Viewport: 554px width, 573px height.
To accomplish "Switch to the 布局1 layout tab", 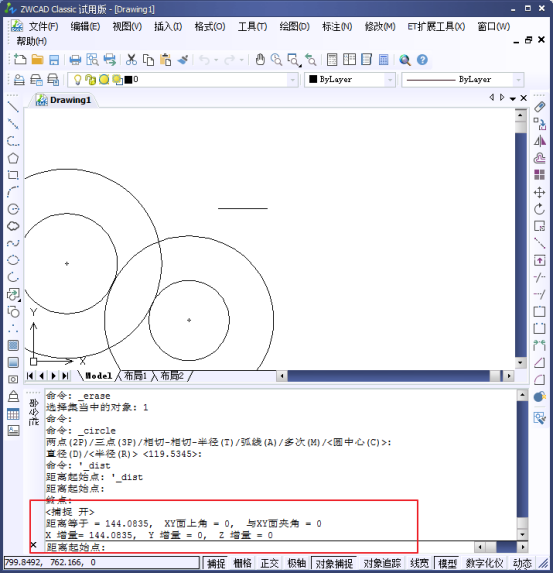I will pos(135,376).
